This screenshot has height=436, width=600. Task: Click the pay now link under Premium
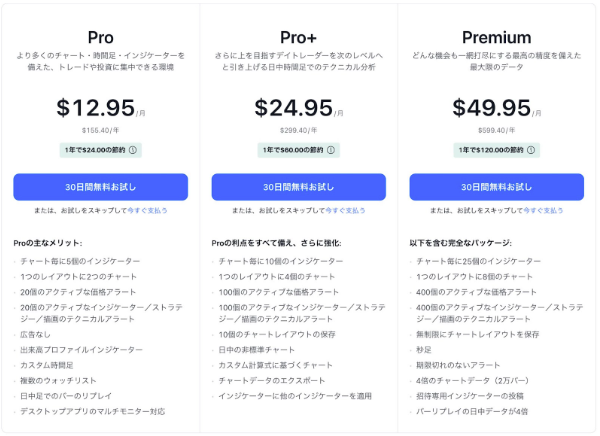(543, 211)
